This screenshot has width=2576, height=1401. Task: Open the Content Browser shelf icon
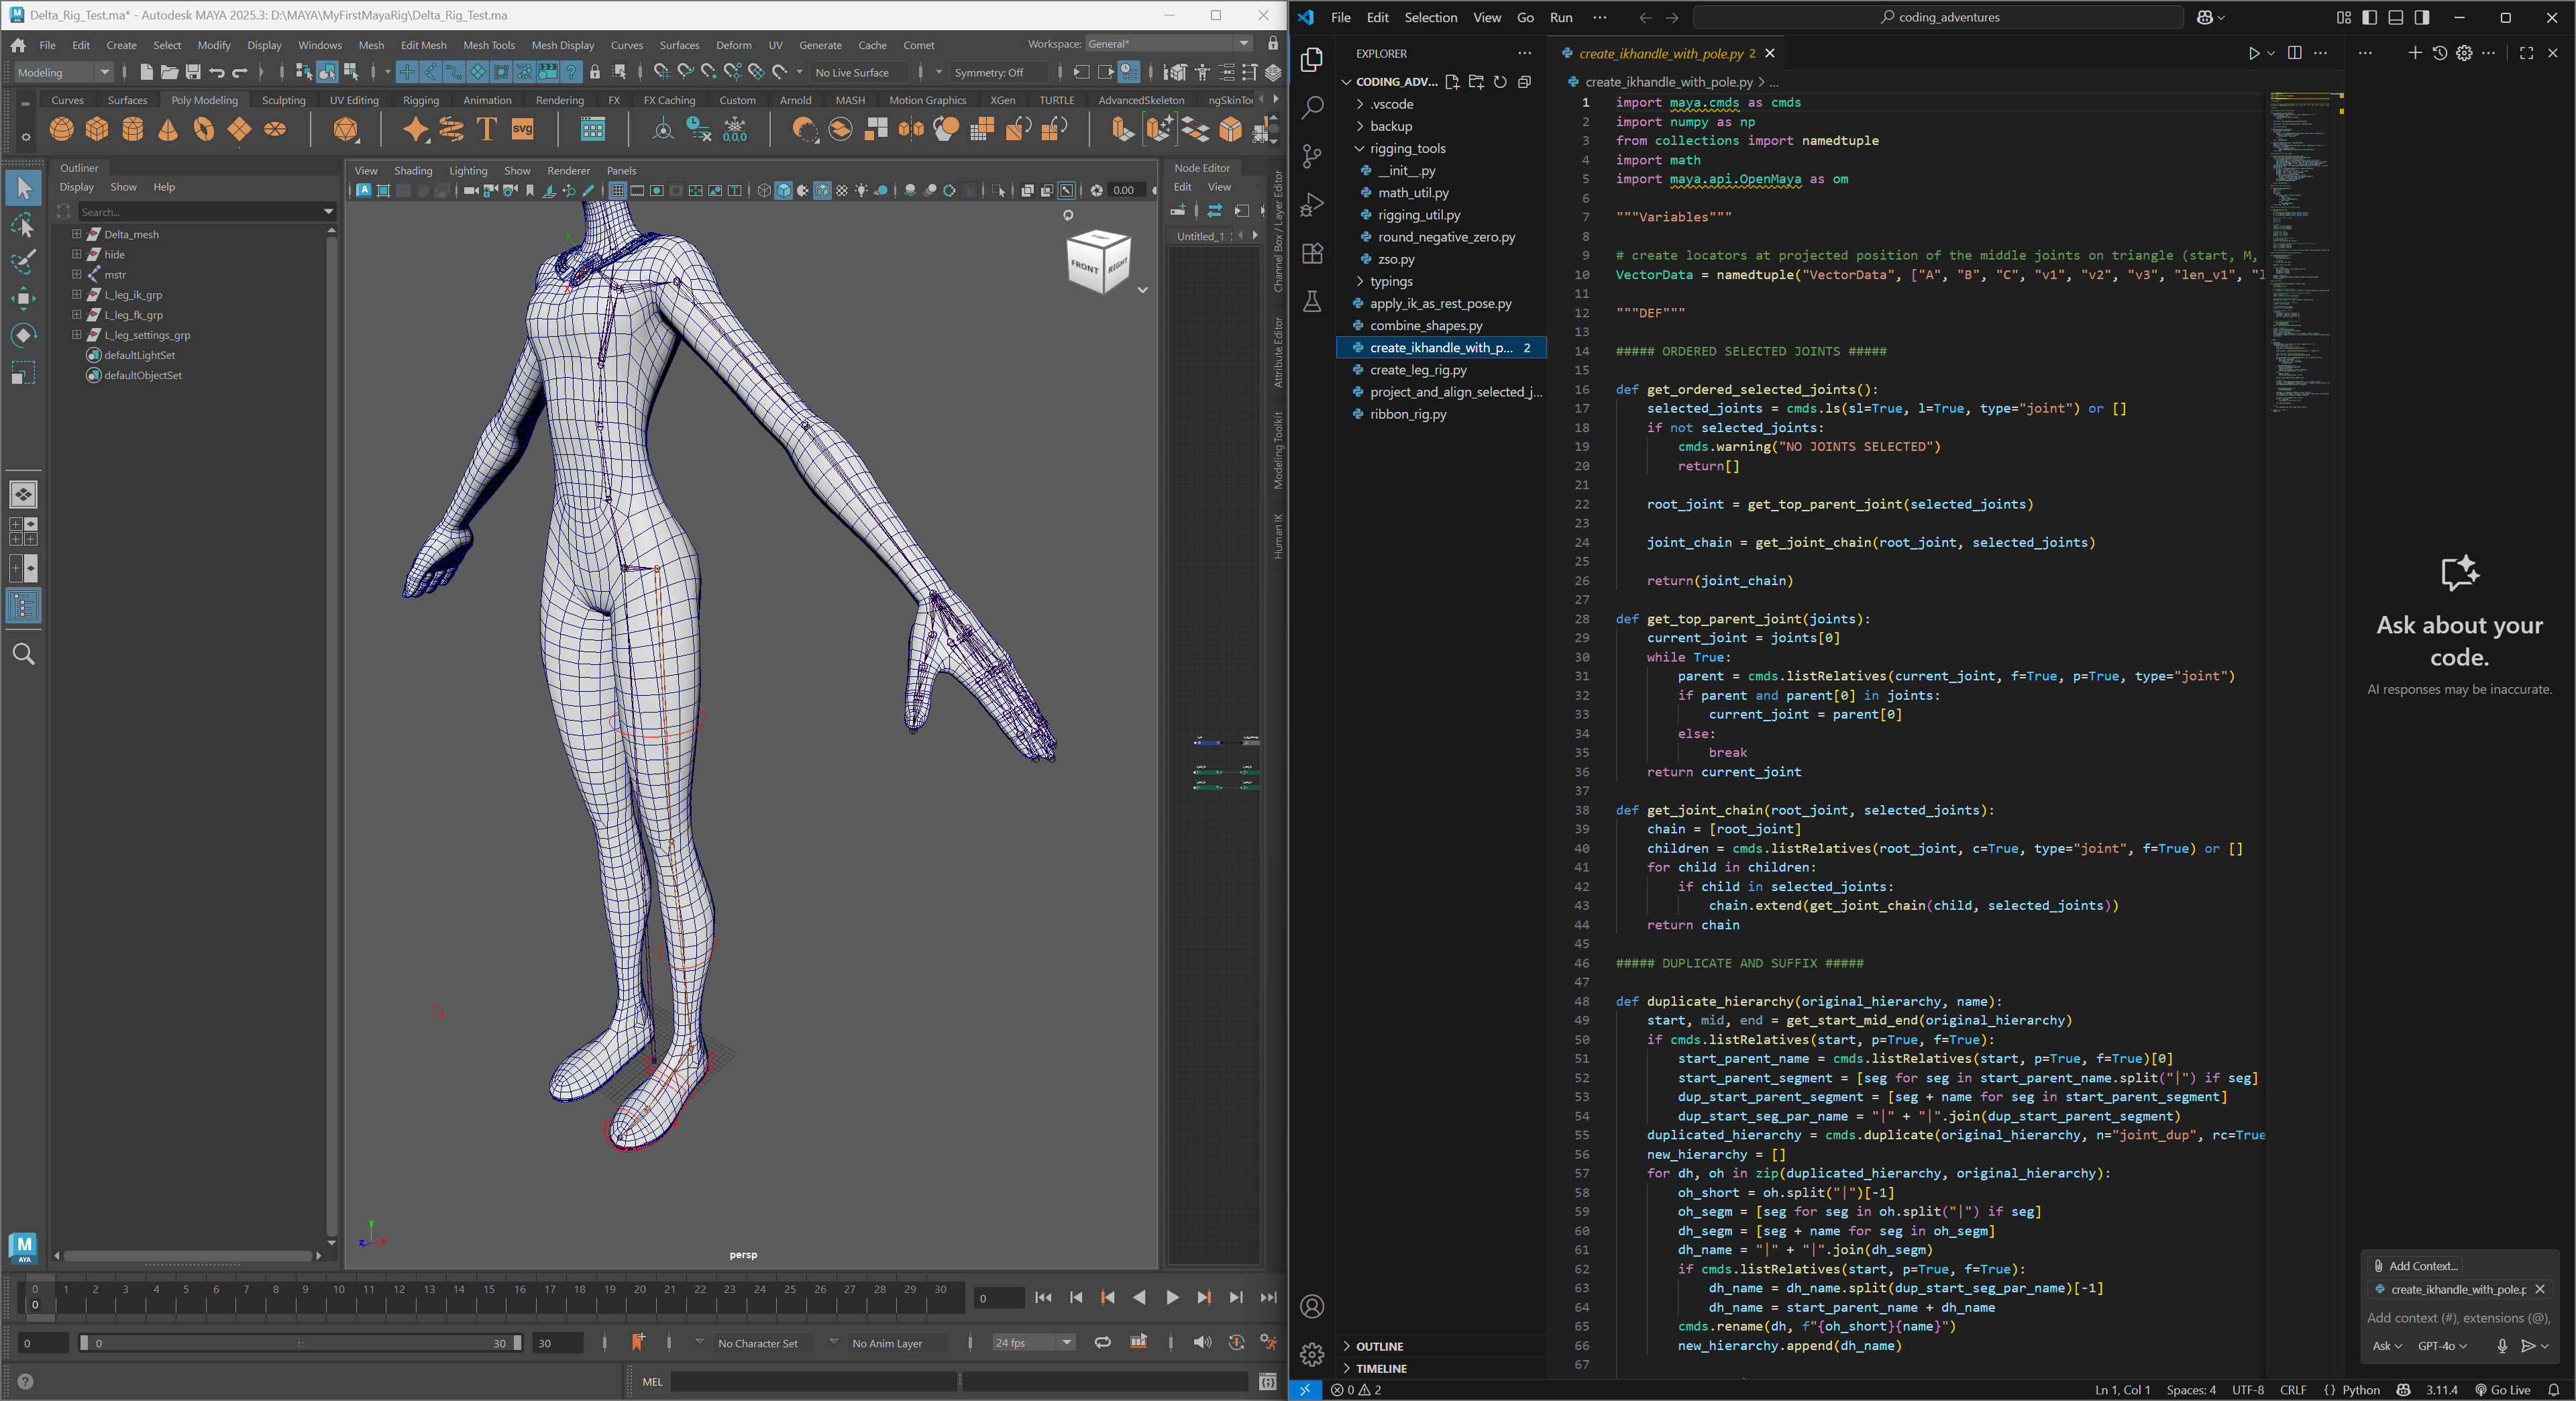(x=593, y=129)
